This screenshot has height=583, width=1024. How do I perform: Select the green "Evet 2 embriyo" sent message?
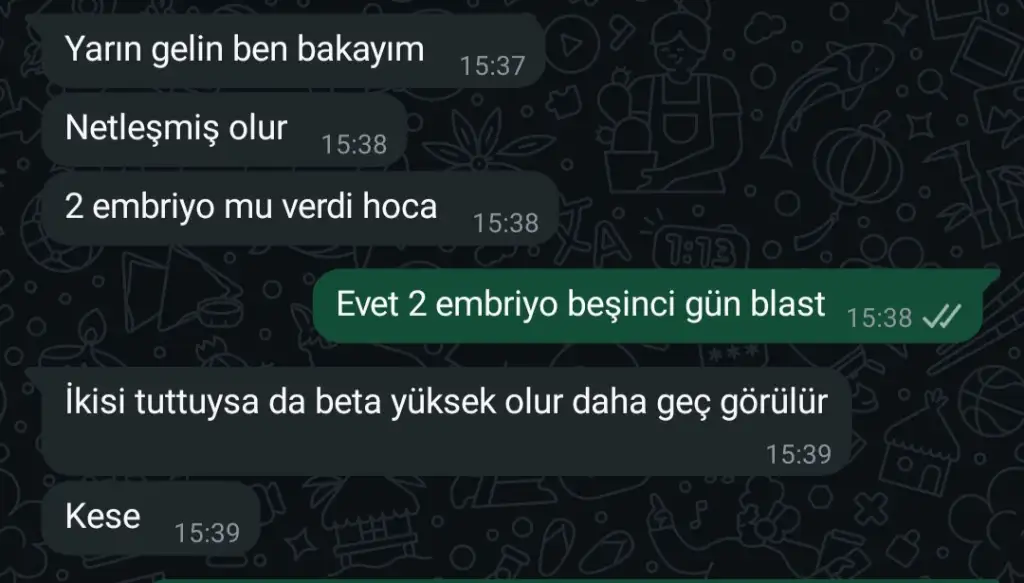click(656, 306)
